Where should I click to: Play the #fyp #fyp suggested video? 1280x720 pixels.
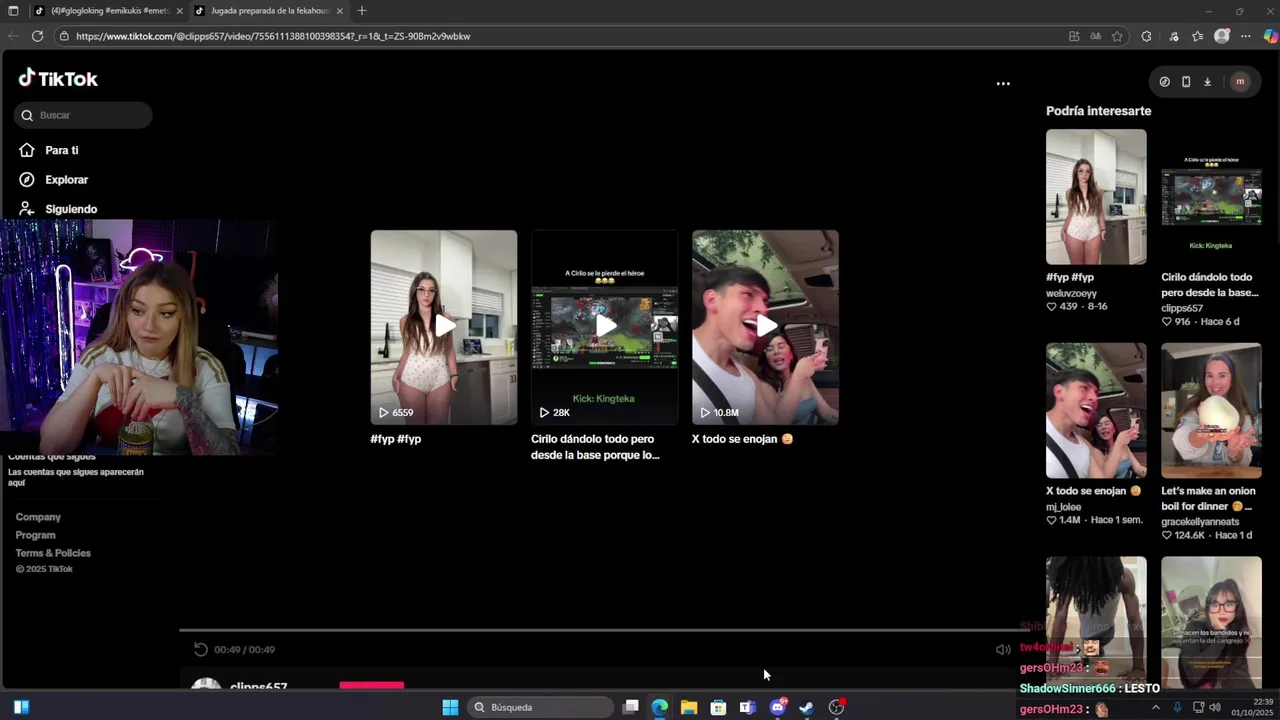pos(444,327)
